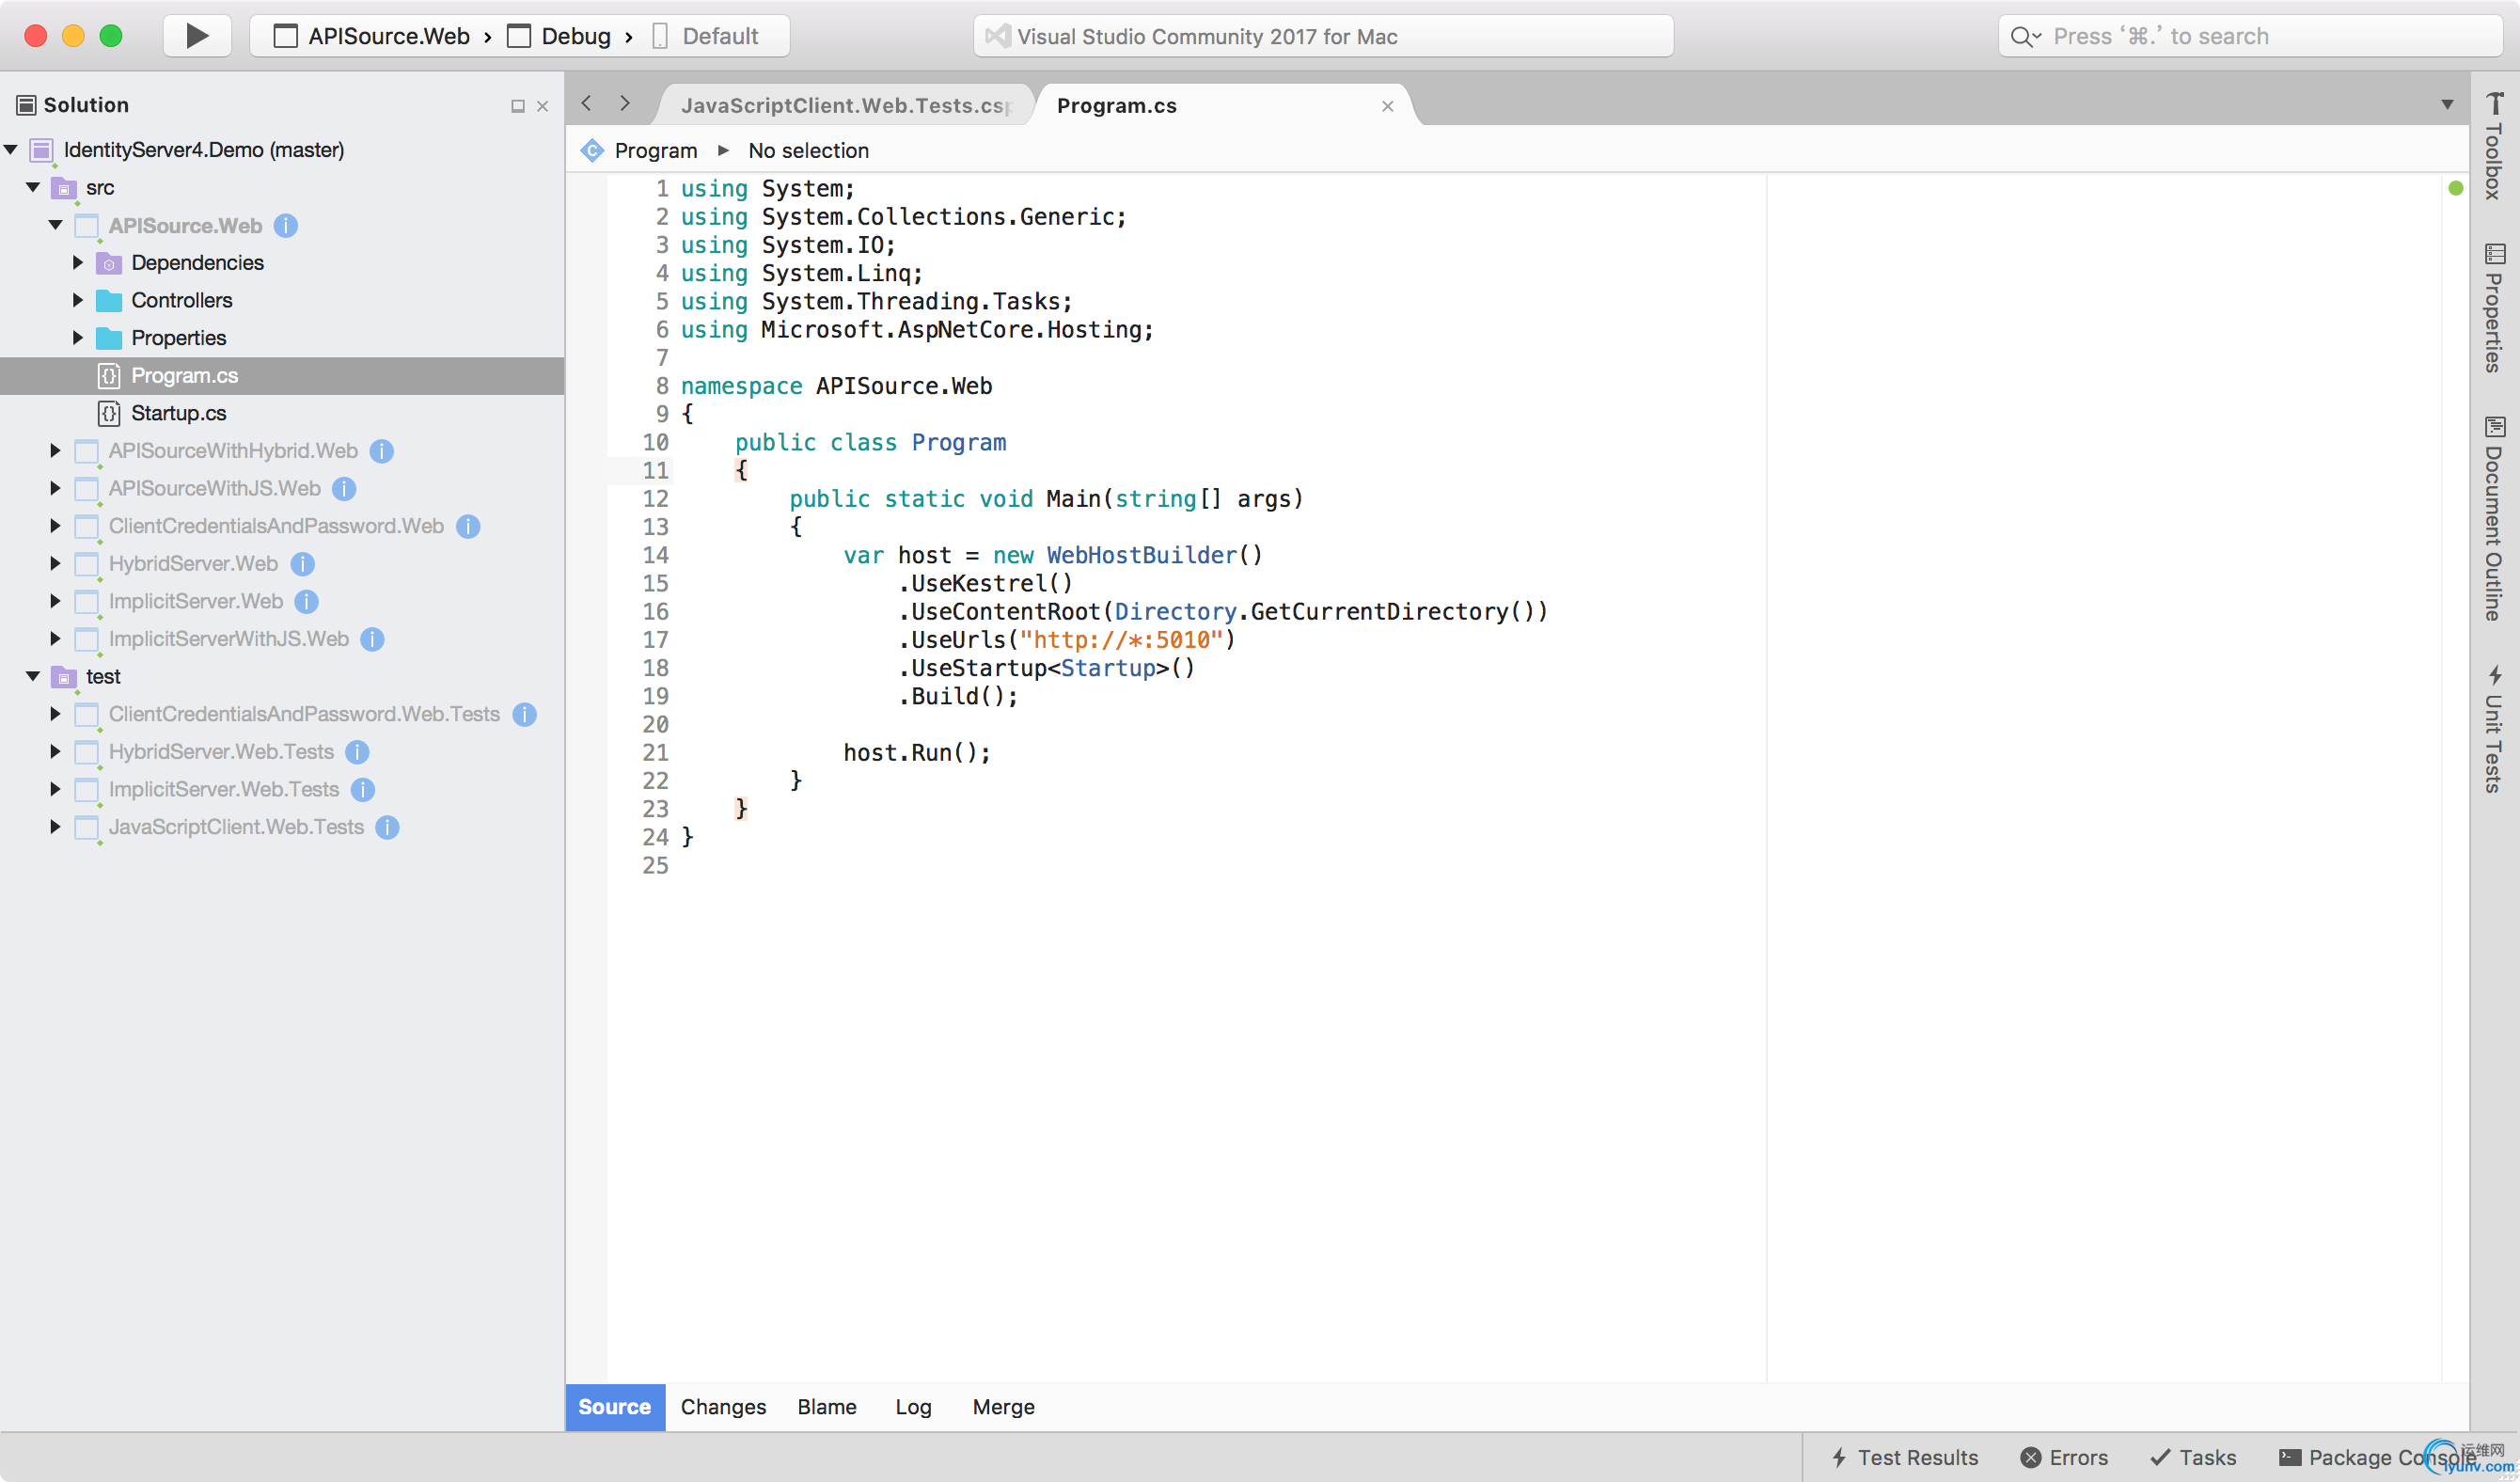
Task: Navigate forward with the right arrow
Action: (x=625, y=103)
